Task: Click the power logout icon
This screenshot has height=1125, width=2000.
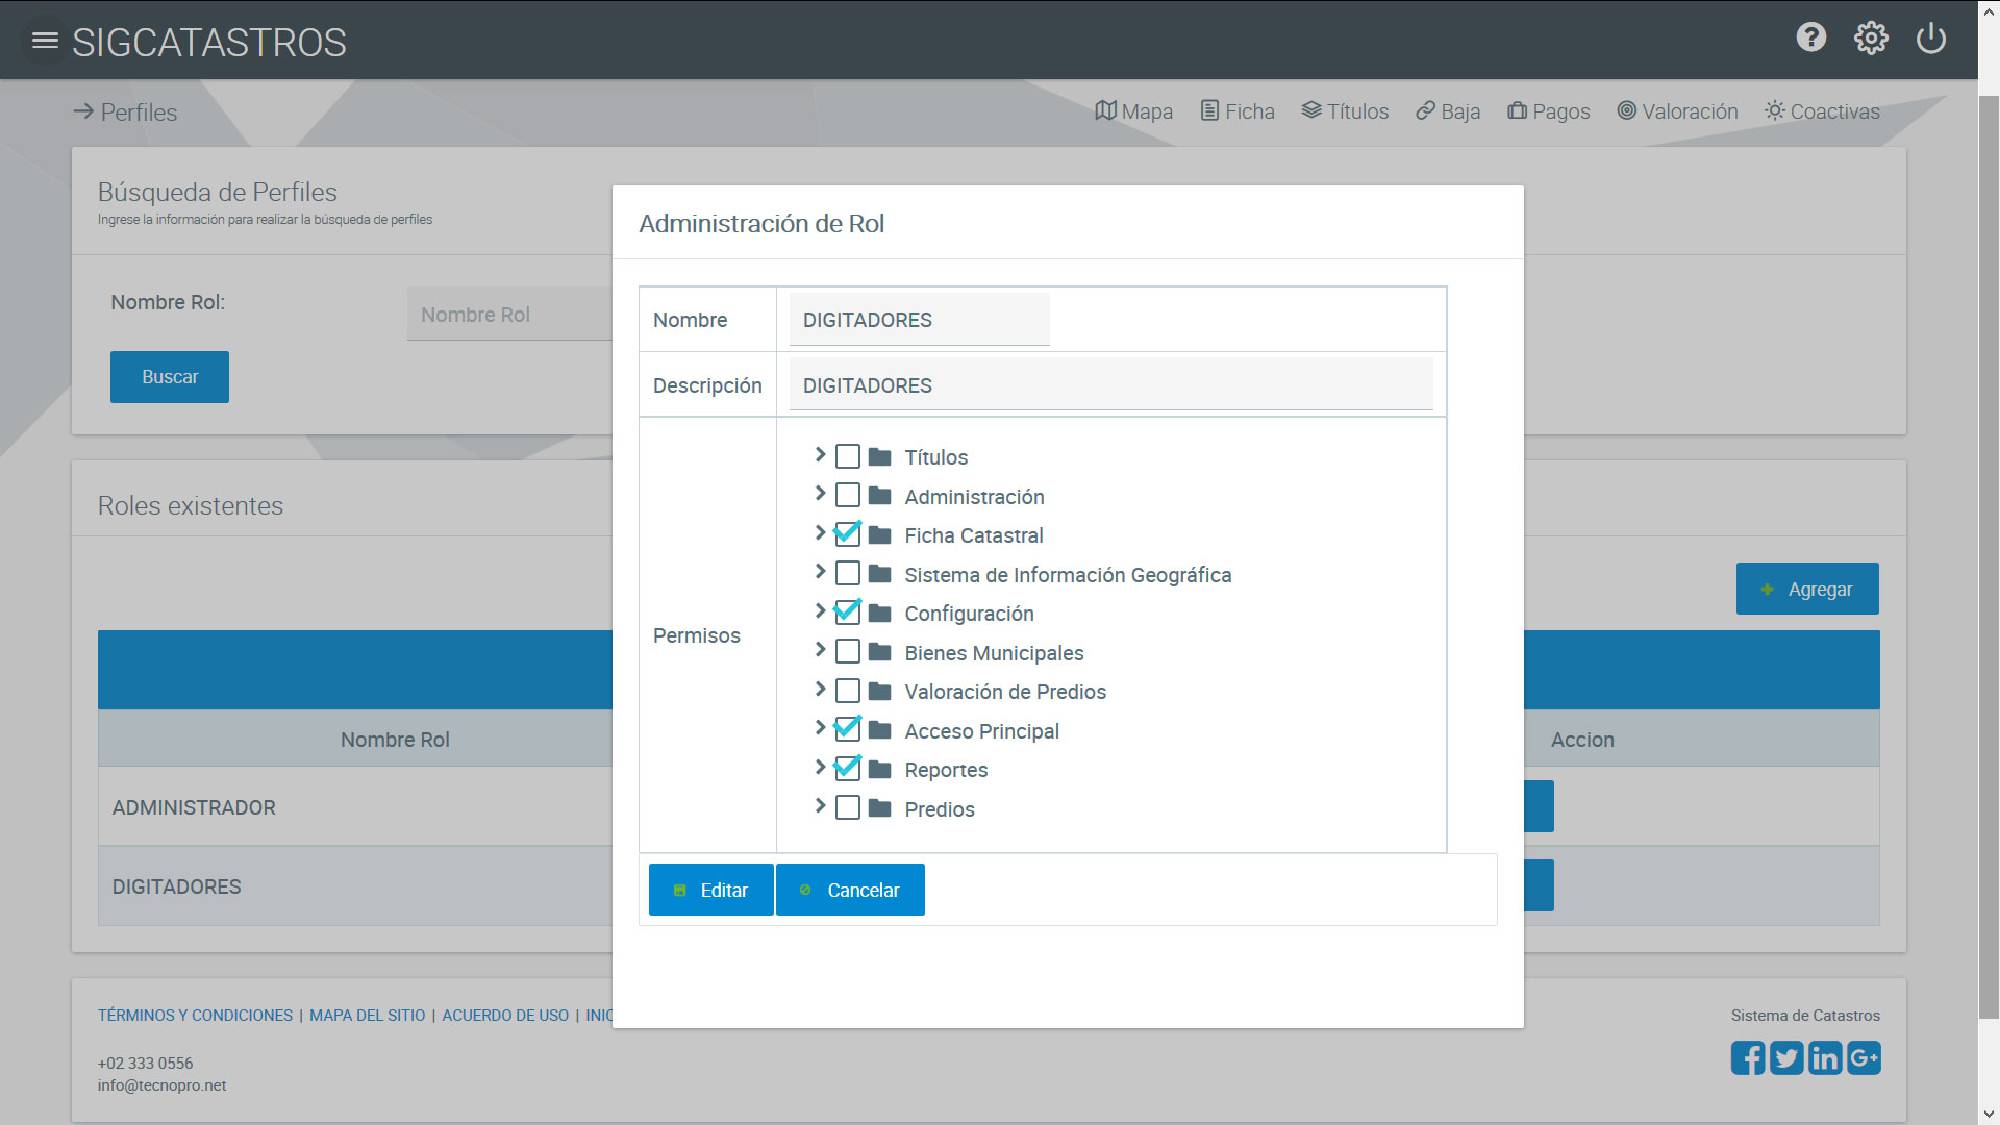Action: click(1931, 38)
